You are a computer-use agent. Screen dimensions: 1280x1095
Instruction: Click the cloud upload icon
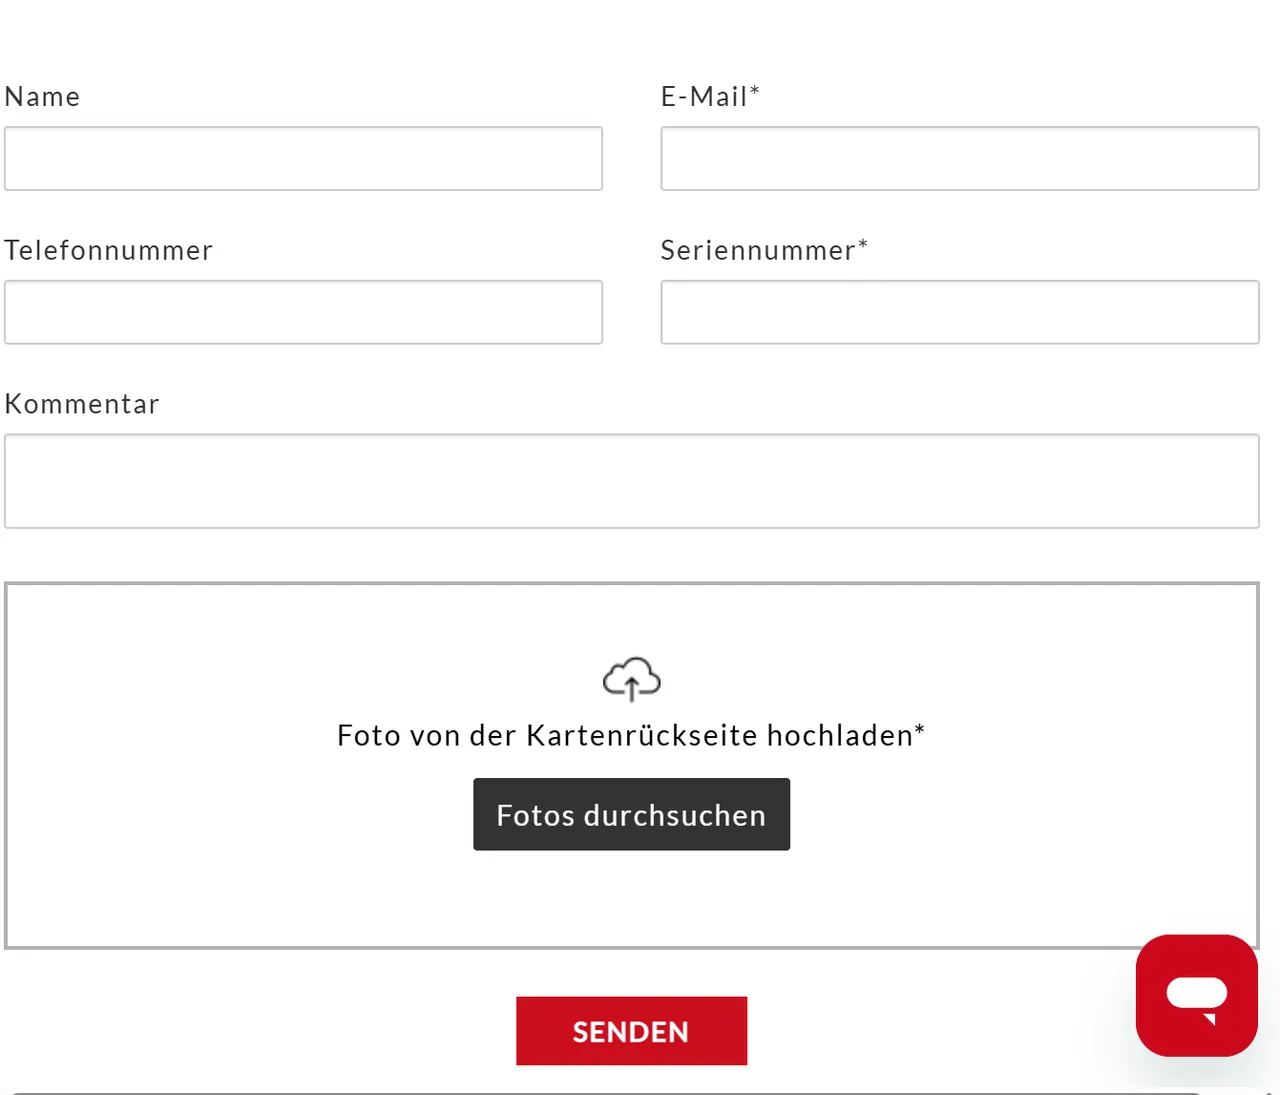tap(632, 679)
